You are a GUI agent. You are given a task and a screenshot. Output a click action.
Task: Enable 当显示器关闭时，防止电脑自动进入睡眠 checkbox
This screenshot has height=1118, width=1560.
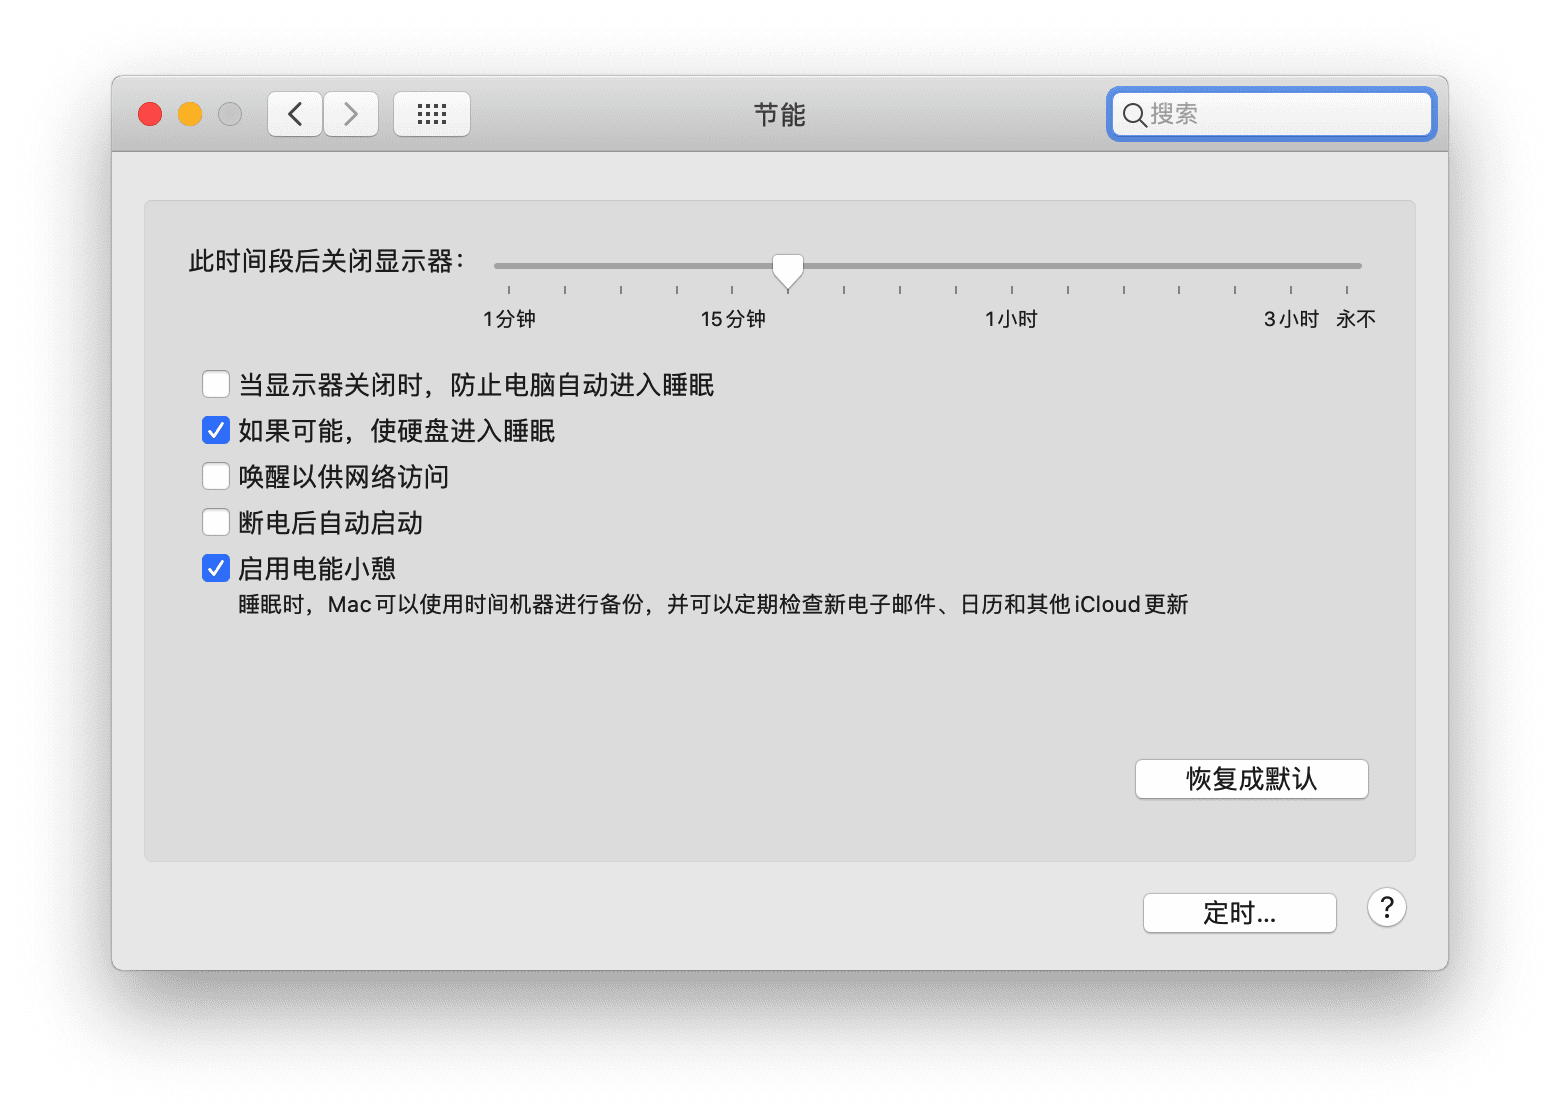pos(216,384)
